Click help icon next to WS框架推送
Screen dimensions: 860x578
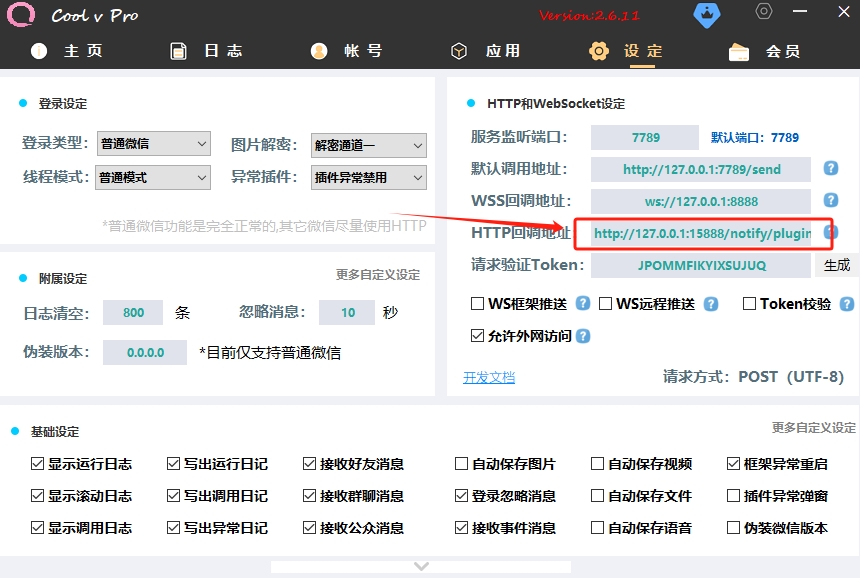tap(583, 304)
